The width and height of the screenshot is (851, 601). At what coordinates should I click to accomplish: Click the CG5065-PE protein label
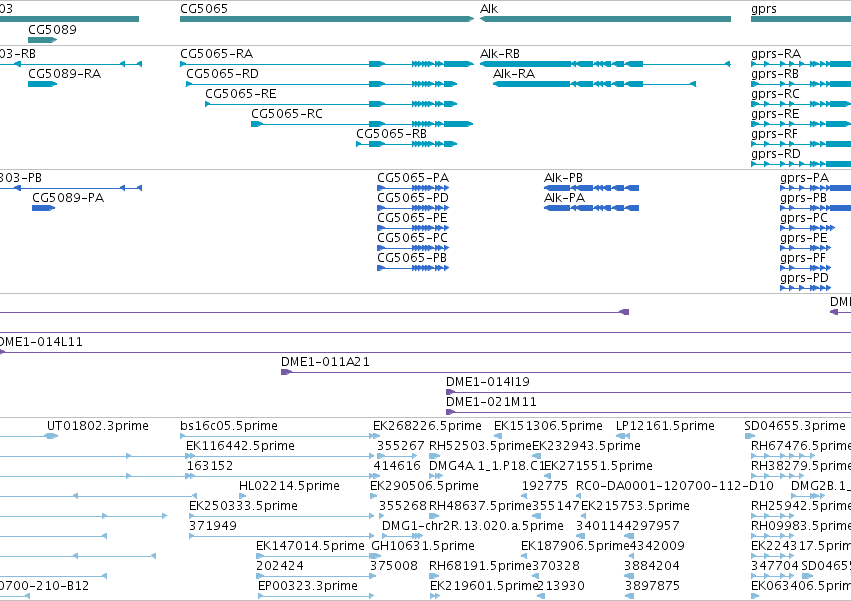click(x=412, y=218)
